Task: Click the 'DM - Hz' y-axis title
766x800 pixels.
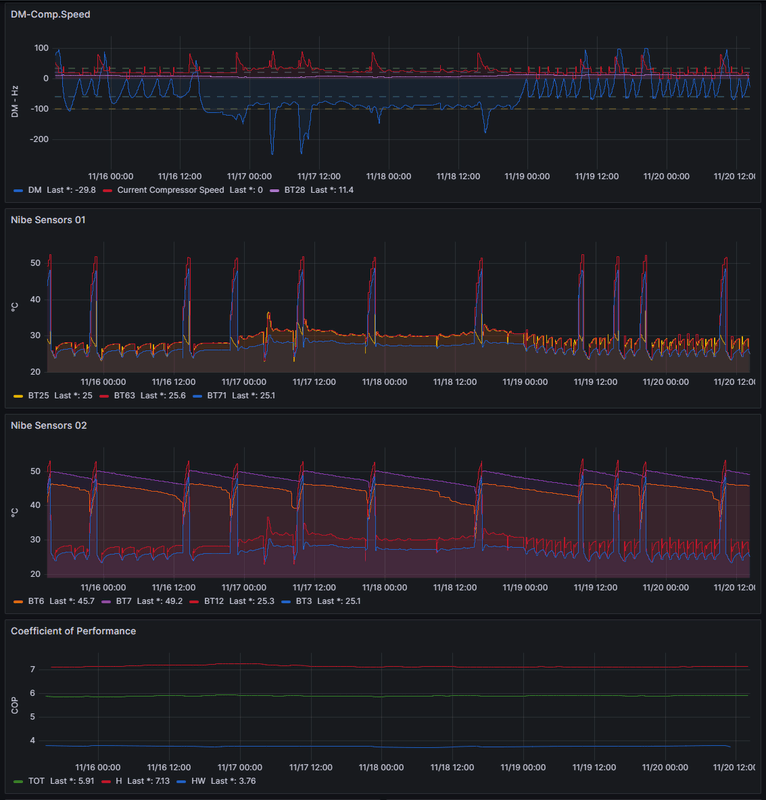Action: [15, 102]
